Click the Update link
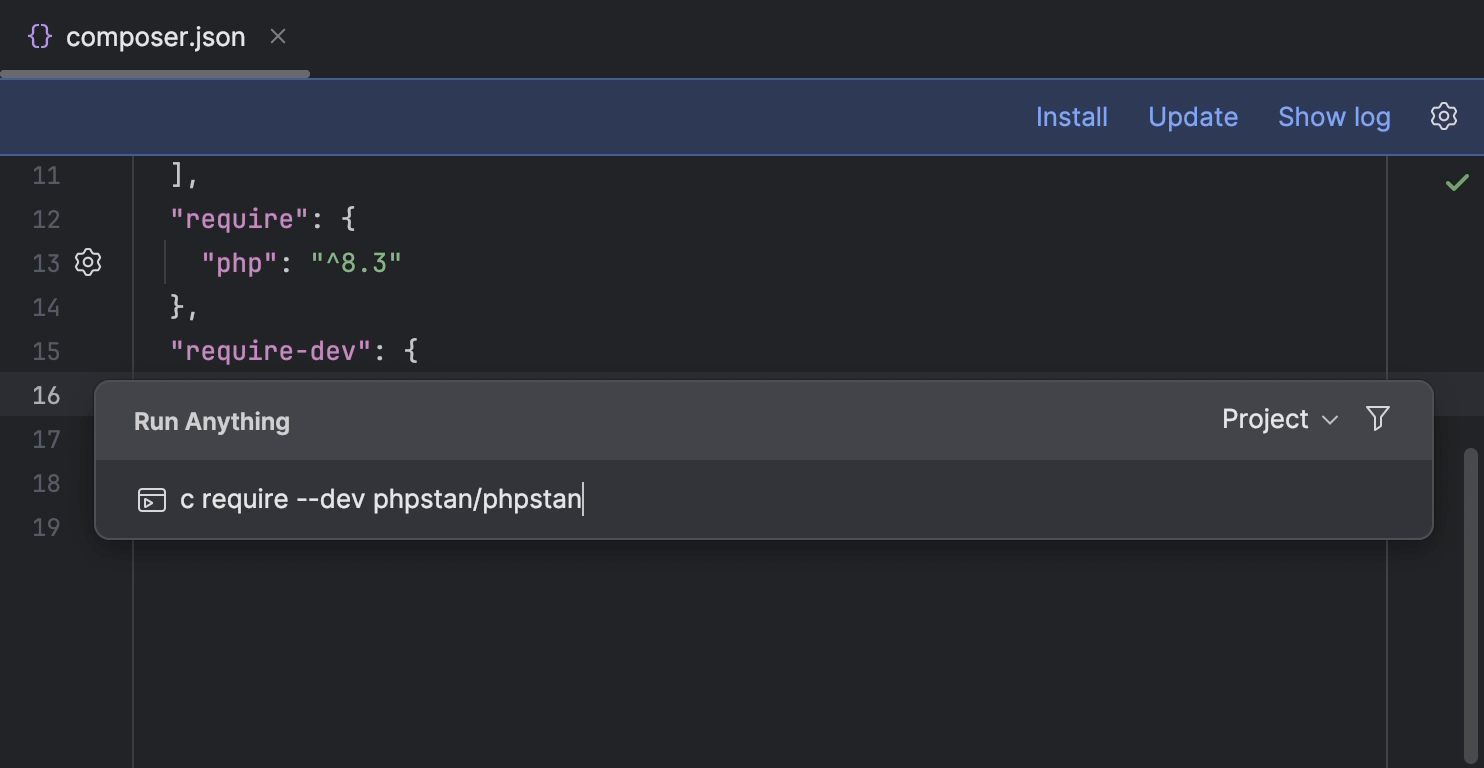Image resolution: width=1484 pixels, height=768 pixels. tap(1192, 116)
